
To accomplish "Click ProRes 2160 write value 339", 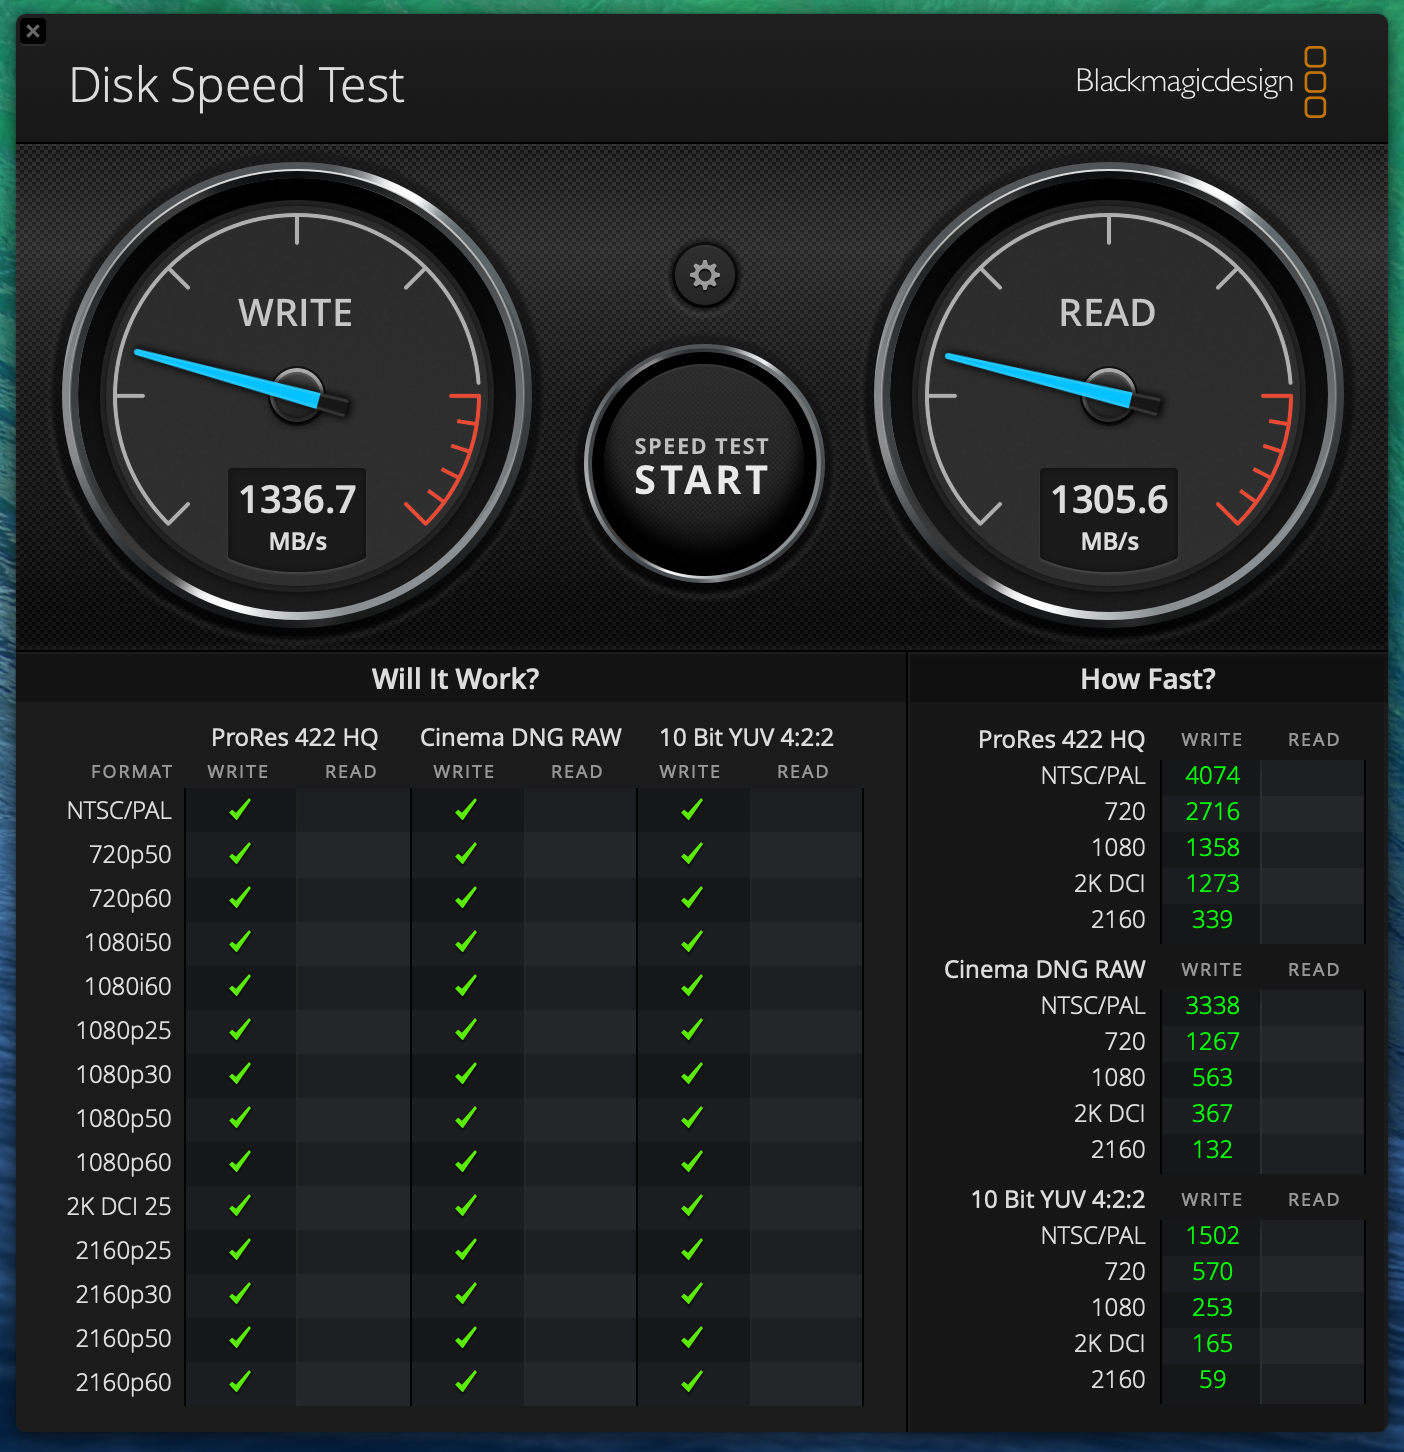I will pos(1212,919).
